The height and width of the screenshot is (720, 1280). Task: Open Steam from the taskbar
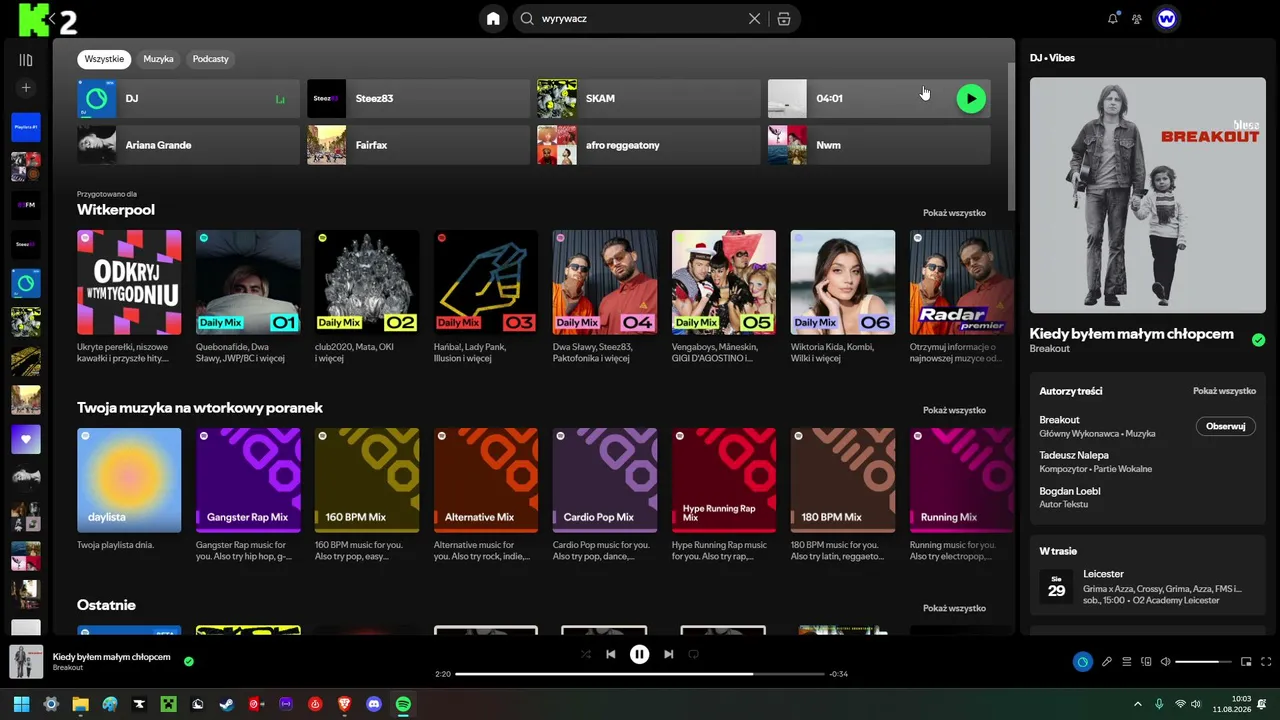(227, 704)
